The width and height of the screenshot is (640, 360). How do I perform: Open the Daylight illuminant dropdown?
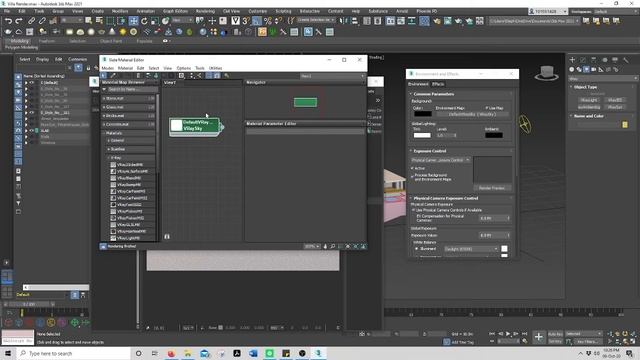[471, 249]
